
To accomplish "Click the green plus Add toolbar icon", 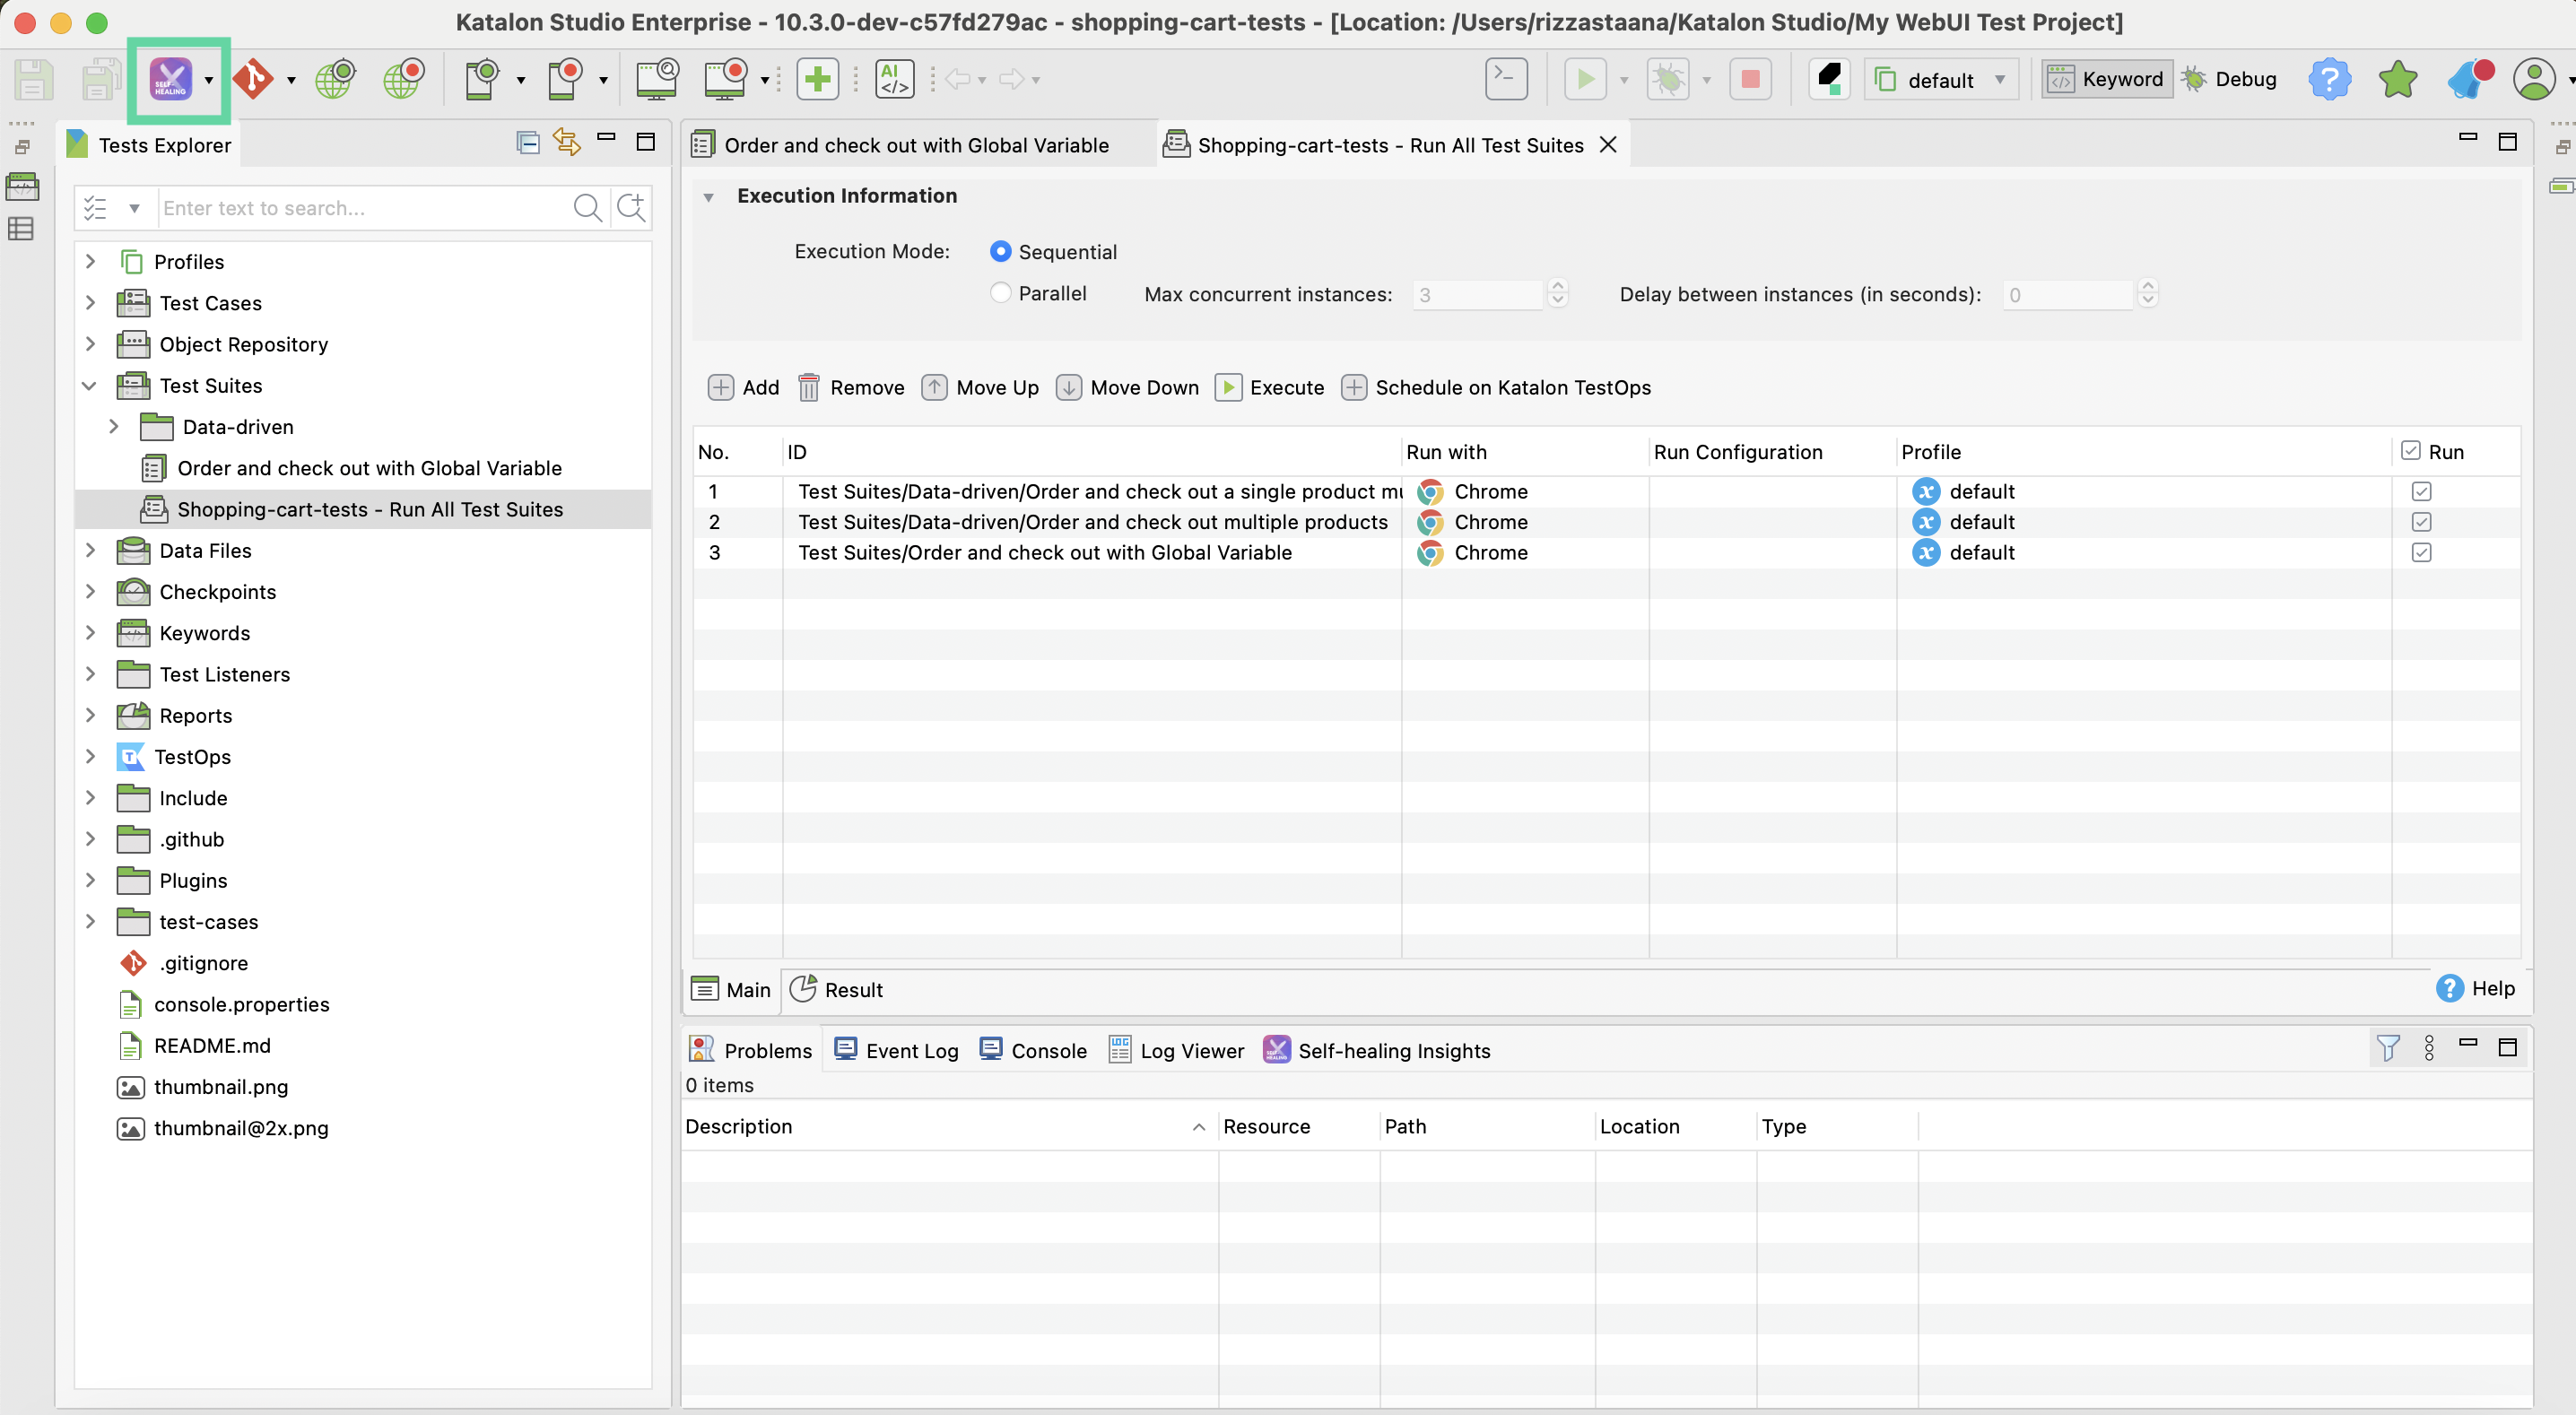I will click(x=817, y=79).
